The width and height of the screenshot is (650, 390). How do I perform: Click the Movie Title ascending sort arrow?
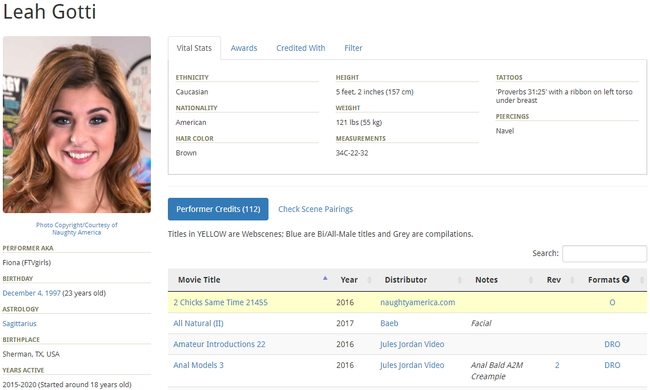tap(325, 278)
